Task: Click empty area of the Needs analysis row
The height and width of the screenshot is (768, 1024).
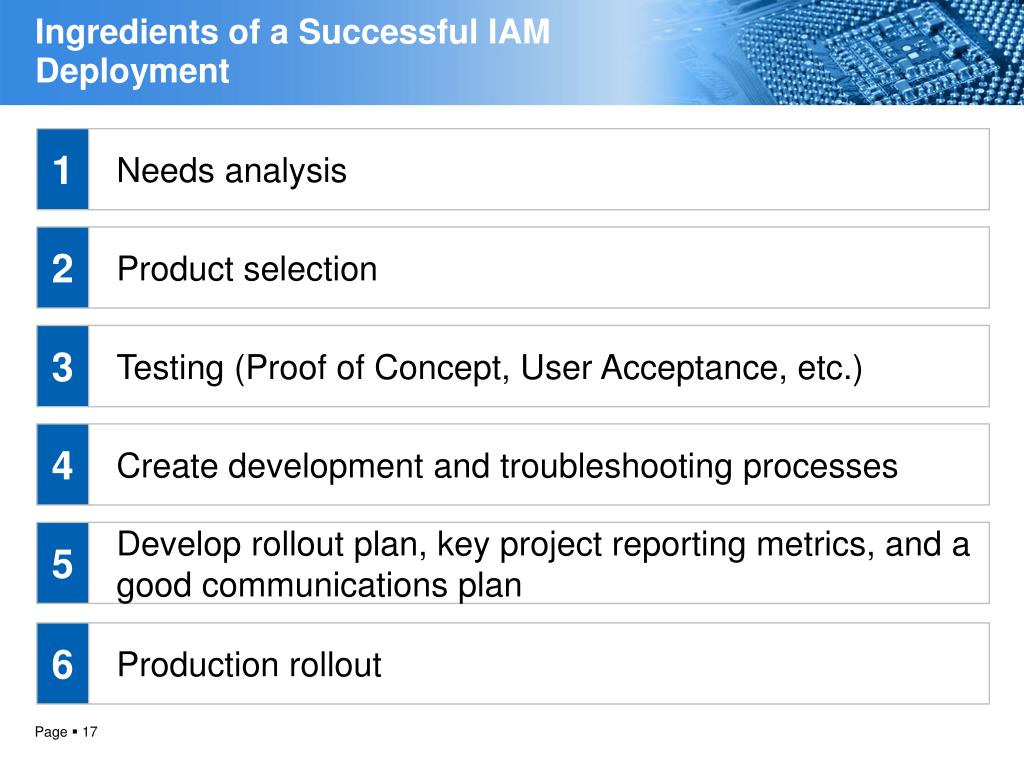Action: [x=666, y=169]
